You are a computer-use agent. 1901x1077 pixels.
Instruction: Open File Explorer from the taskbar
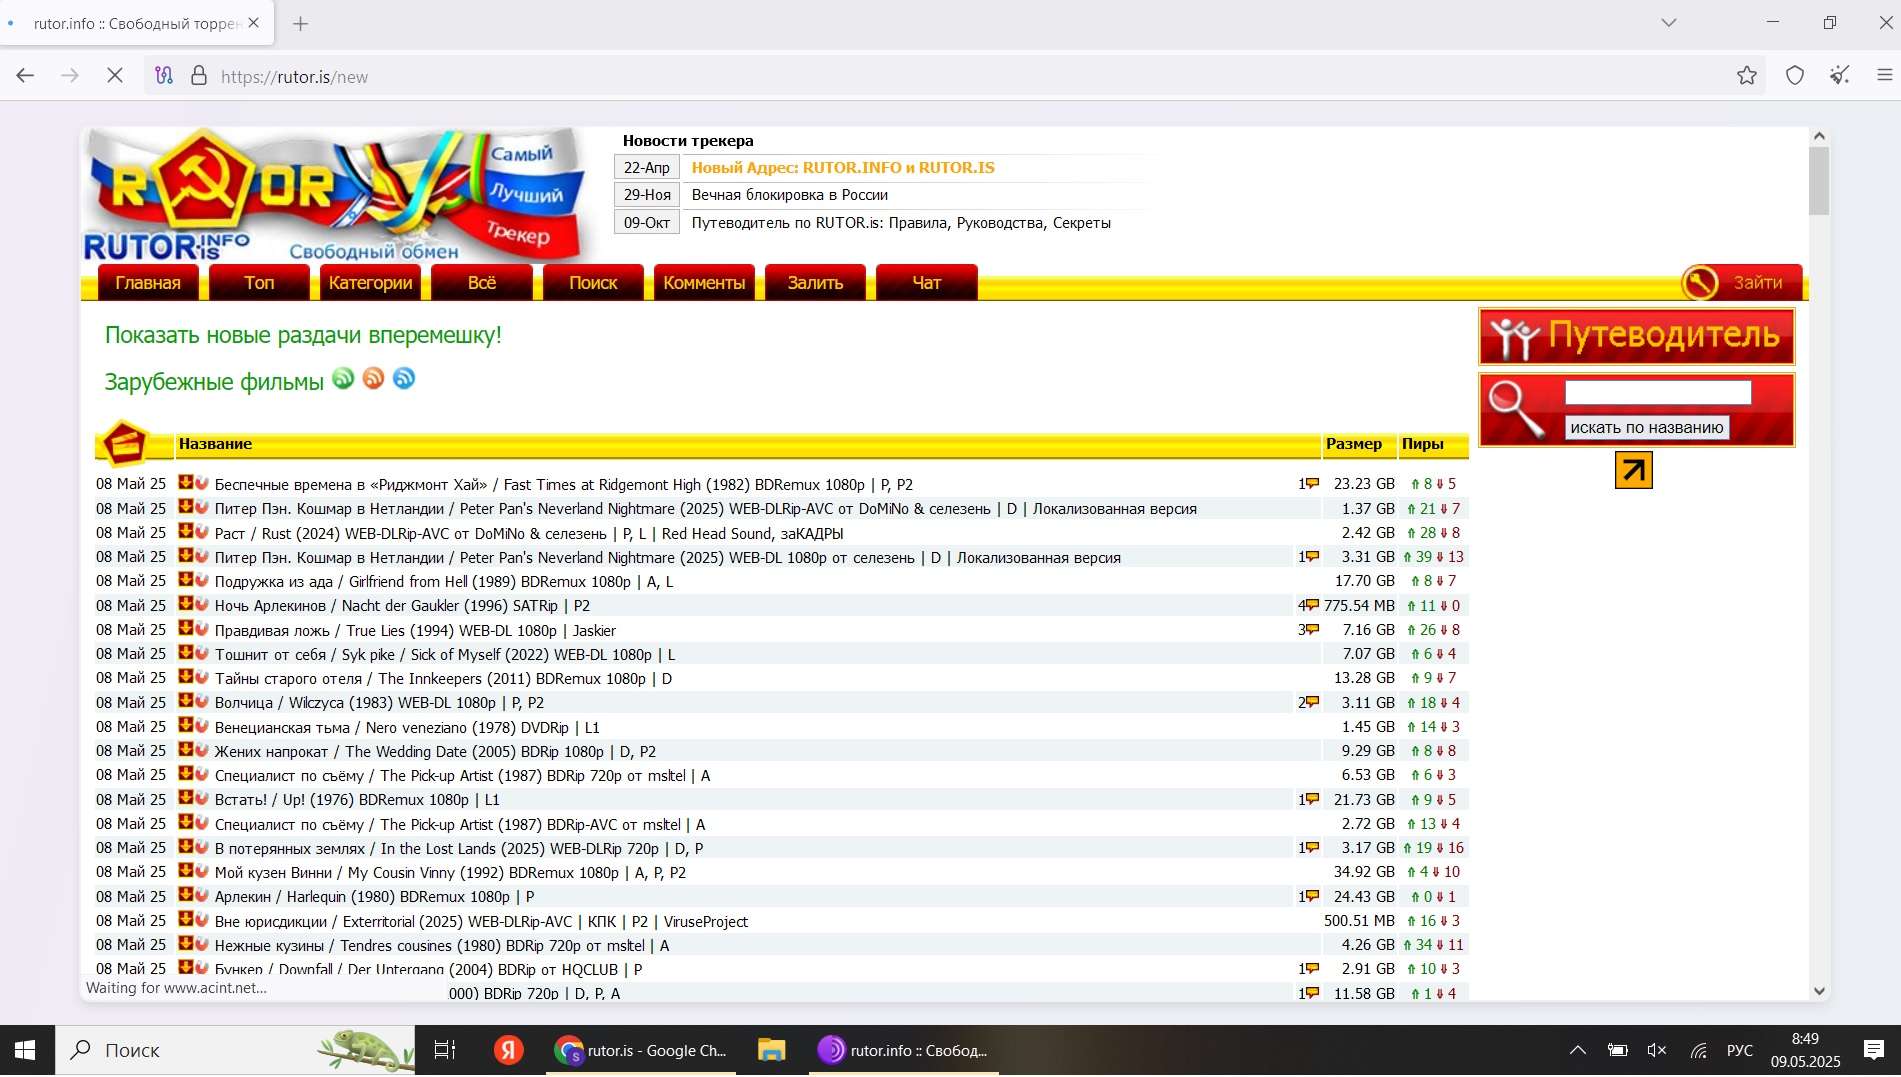(771, 1050)
